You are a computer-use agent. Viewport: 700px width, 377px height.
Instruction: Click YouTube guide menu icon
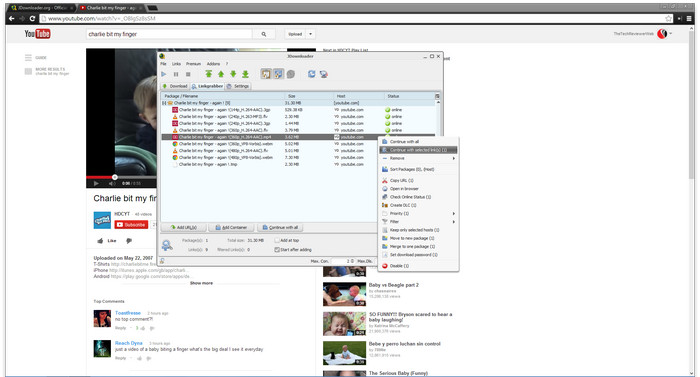tap(28, 58)
